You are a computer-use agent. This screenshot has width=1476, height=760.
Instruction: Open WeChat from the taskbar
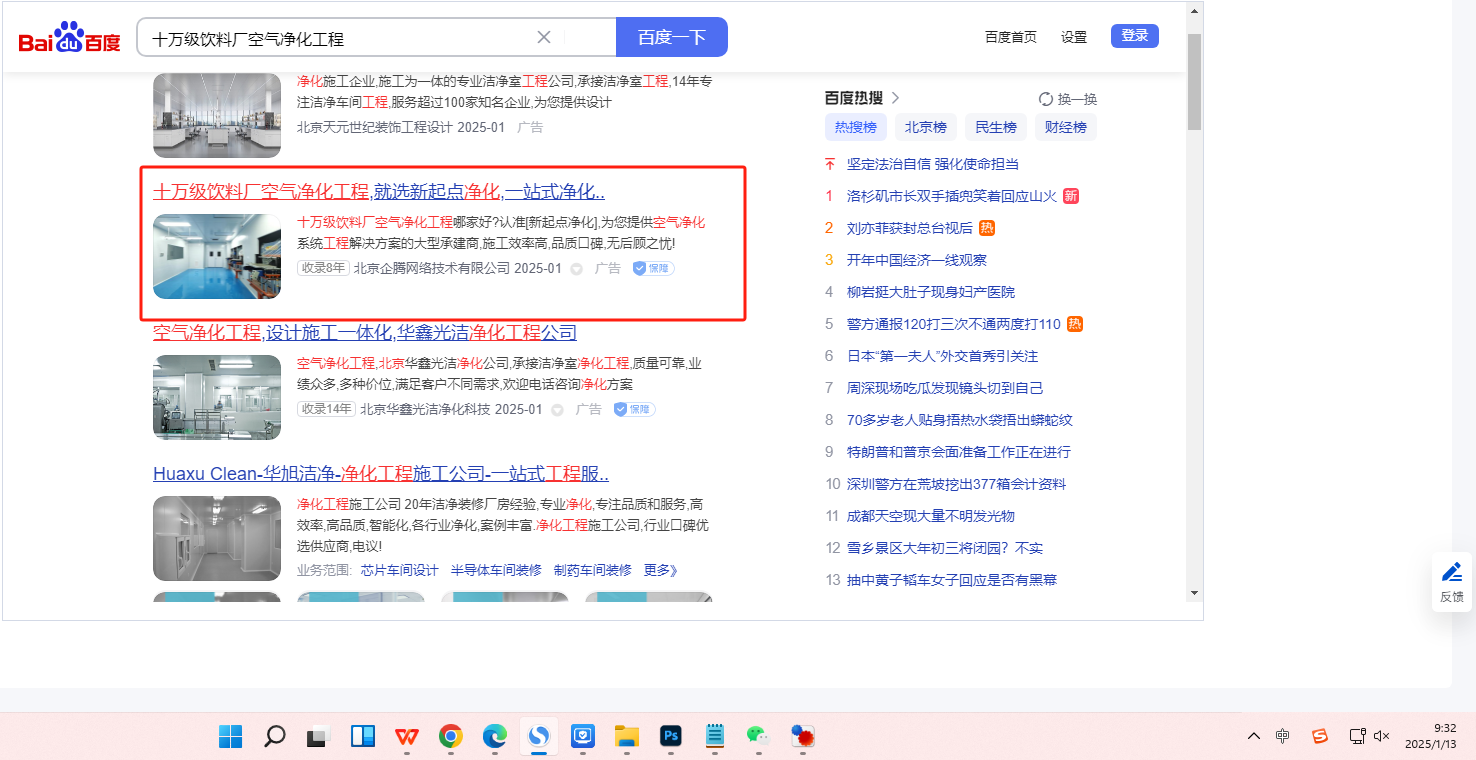pos(758,737)
